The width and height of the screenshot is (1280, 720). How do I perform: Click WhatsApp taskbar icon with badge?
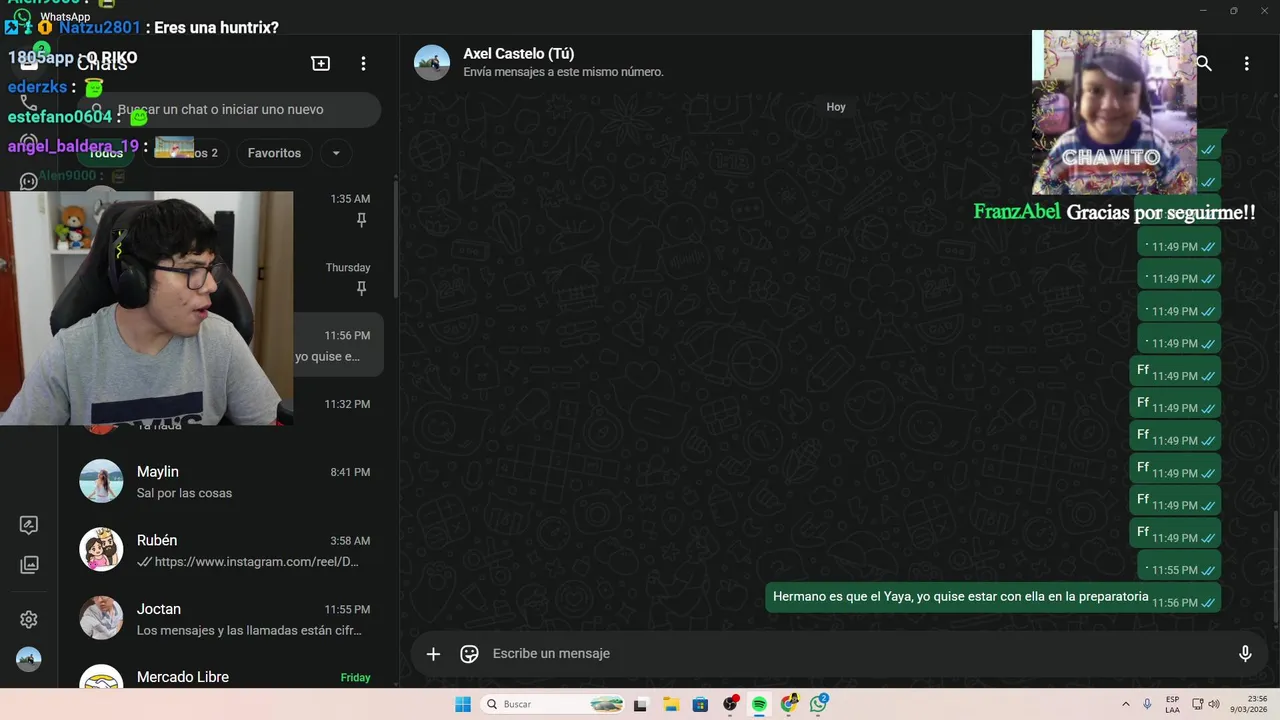click(819, 704)
